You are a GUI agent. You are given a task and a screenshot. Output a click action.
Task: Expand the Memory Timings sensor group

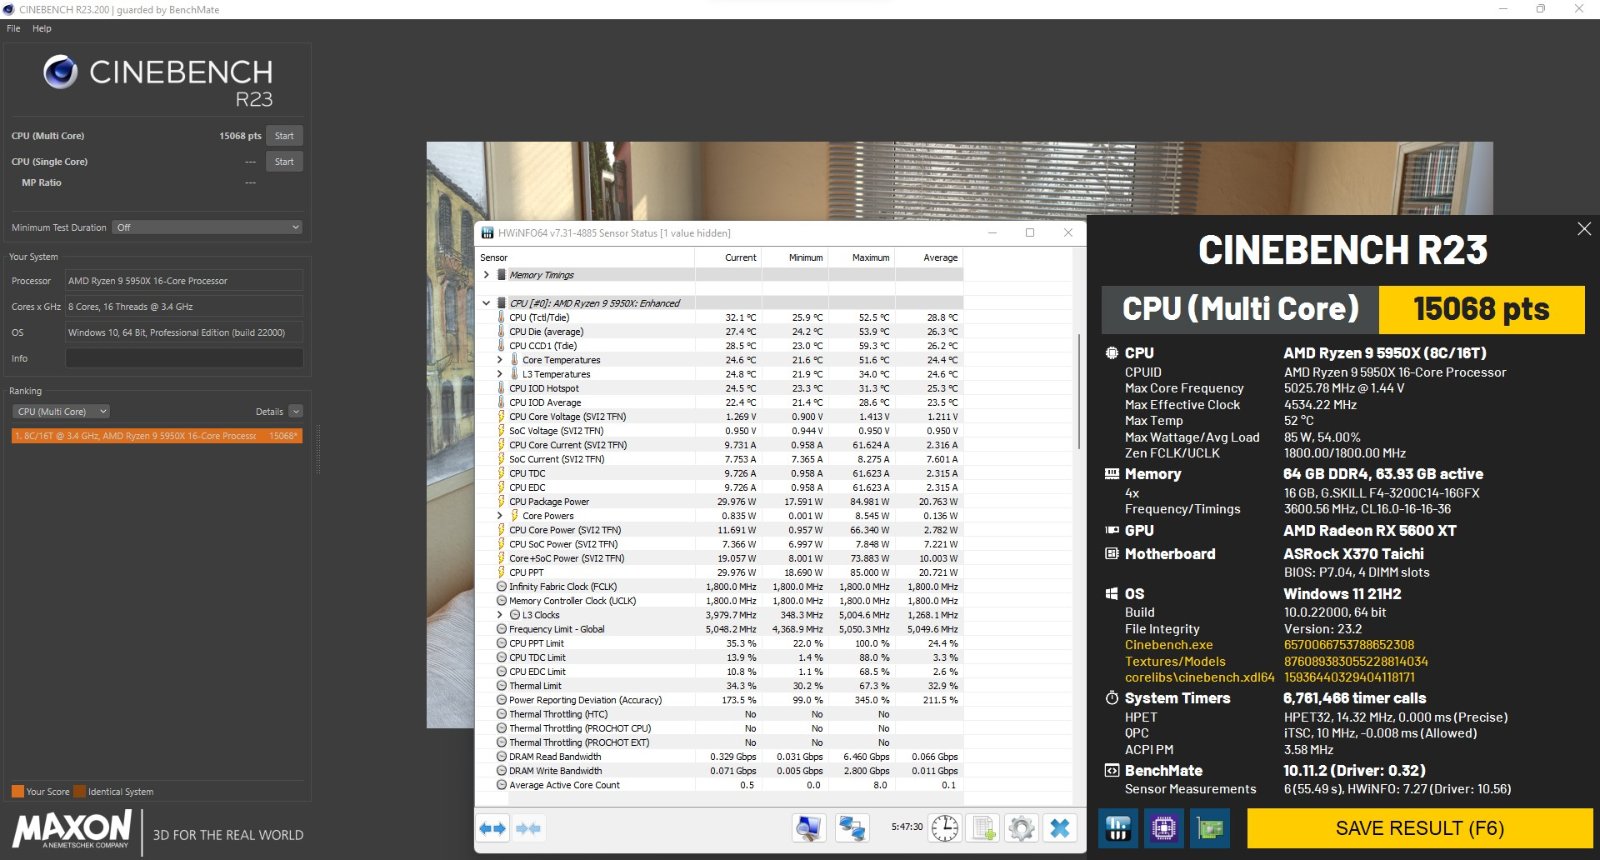click(x=486, y=274)
